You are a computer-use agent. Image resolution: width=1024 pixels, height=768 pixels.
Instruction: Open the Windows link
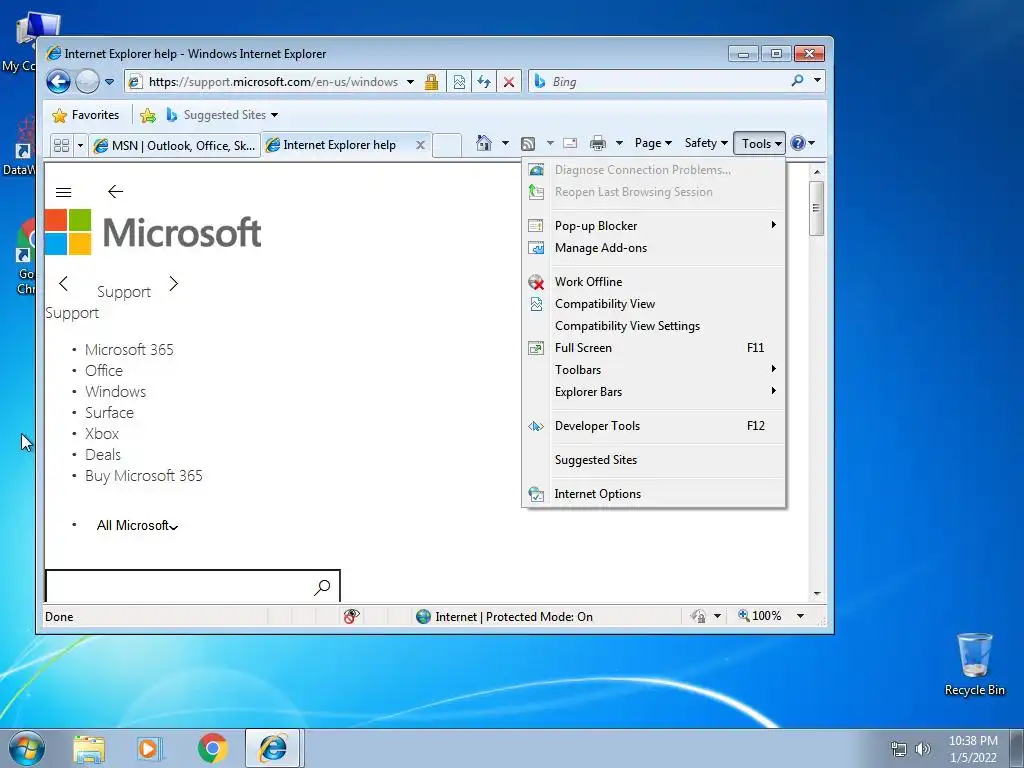click(x=116, y=391)
